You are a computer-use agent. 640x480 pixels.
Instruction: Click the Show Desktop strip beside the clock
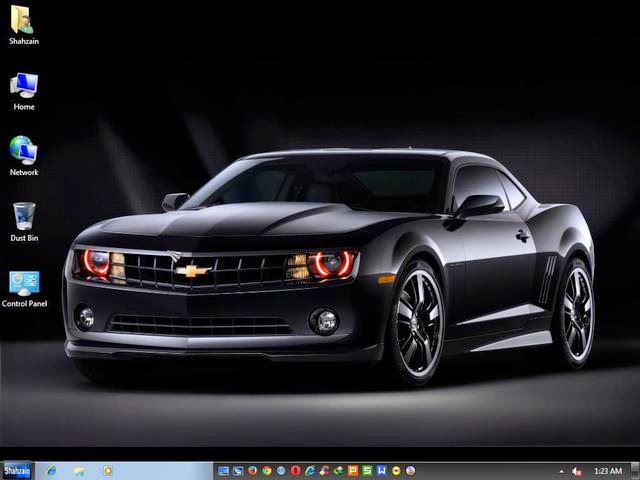(635, 471)
